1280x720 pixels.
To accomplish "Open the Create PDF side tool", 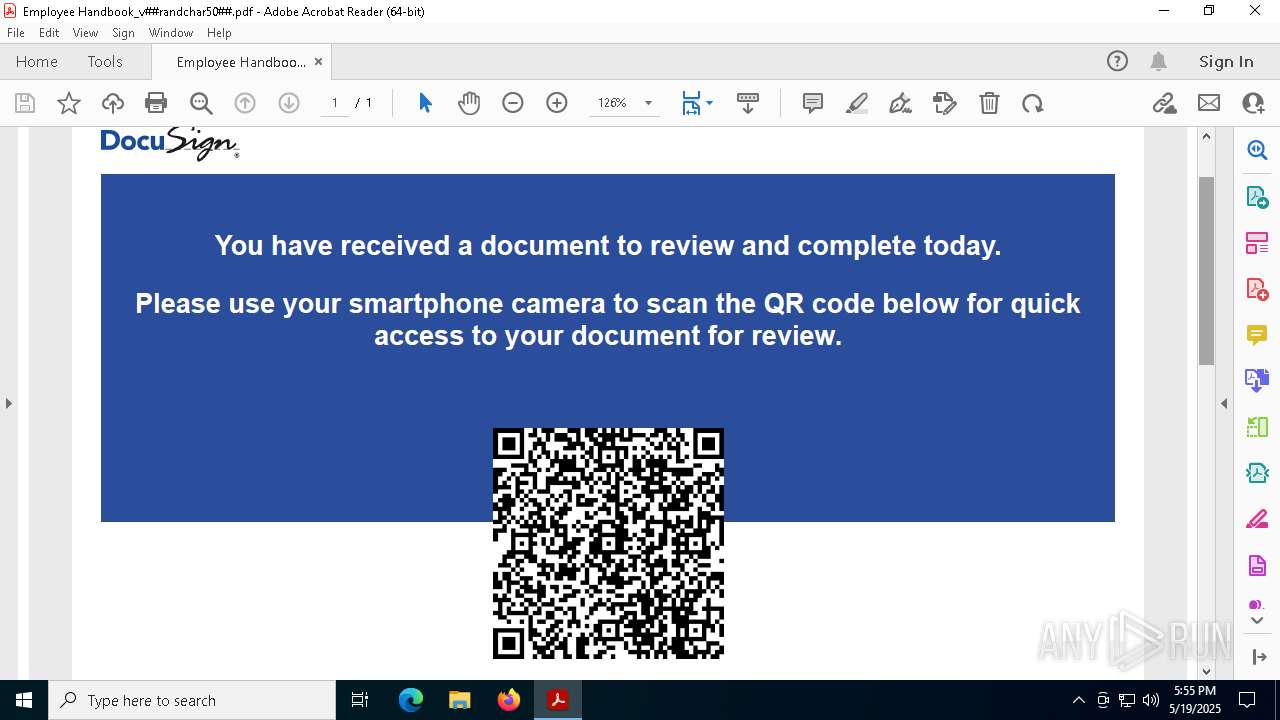I will 1257,289.
